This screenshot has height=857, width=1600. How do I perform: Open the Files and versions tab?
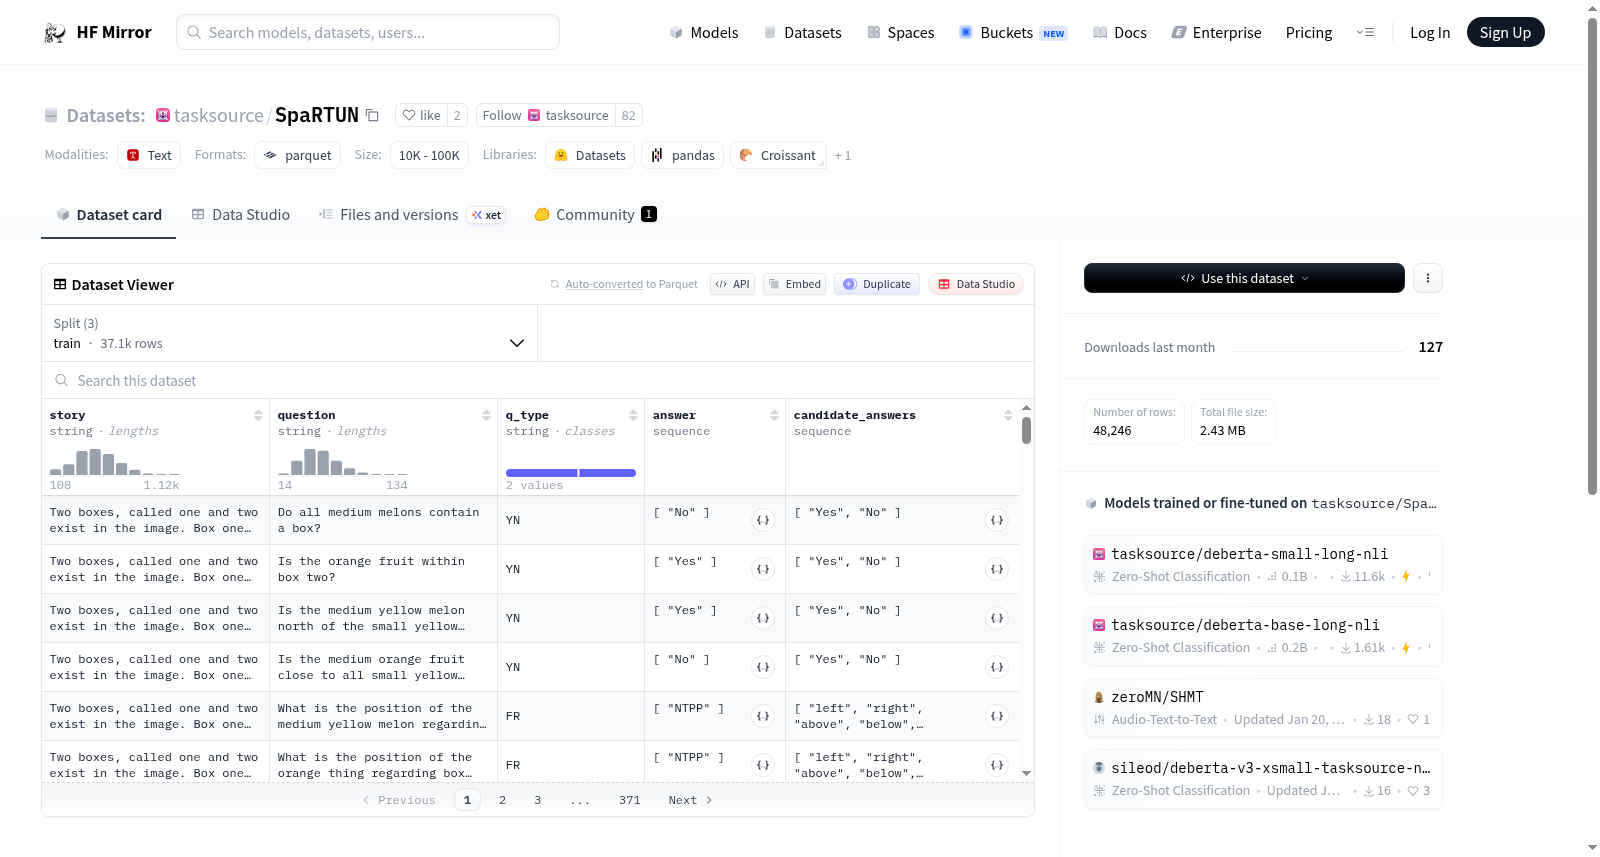412,215
